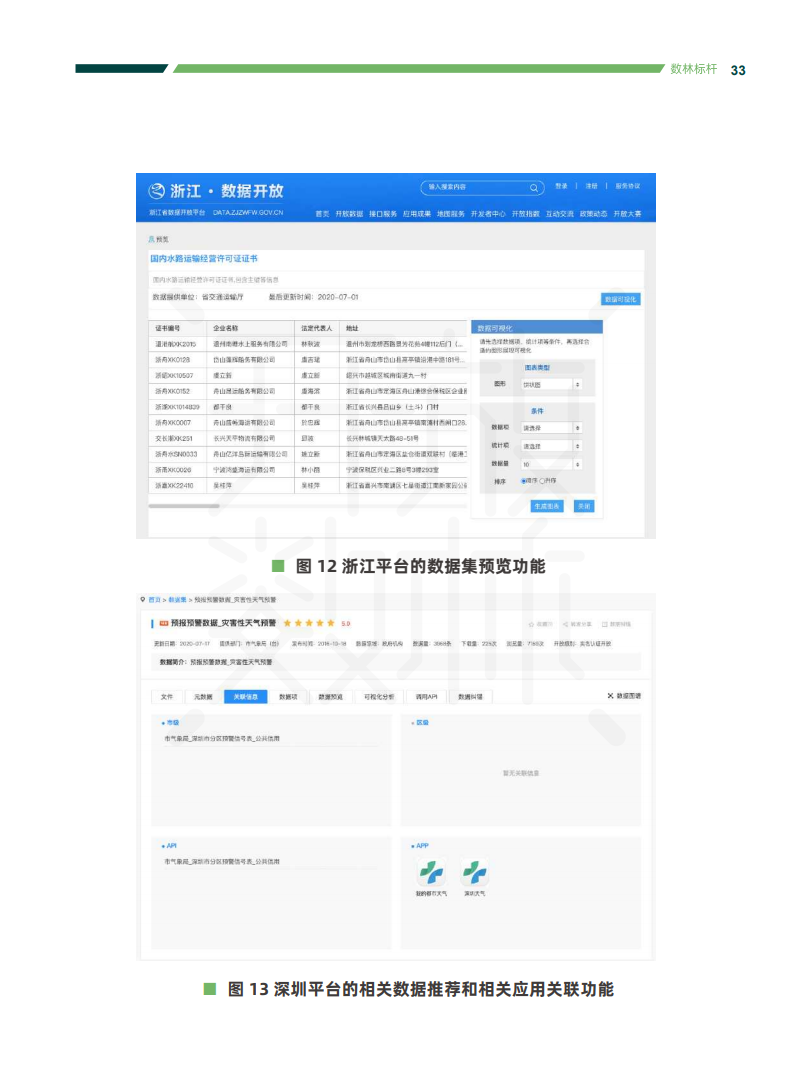Click the location pin breadcrumb icon
The image size is (793, 1077).
(143, 599)
